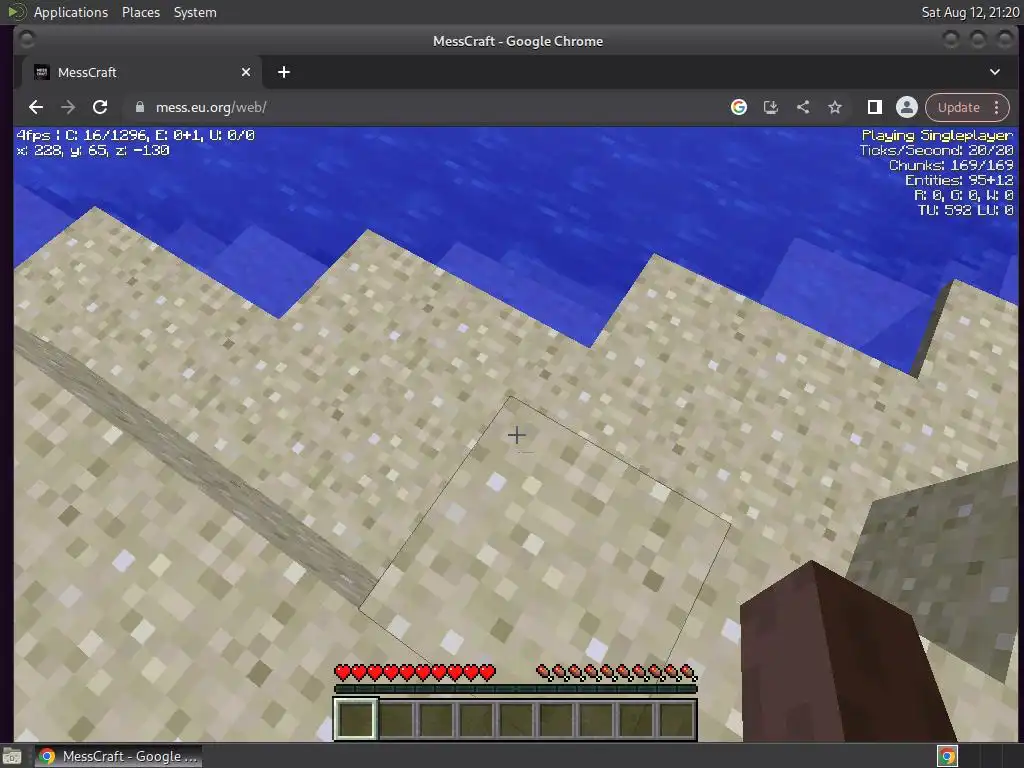The height and width of the screenshot is (768, 1024).
Task: Click the red hearts health bar
Action: pyautogui.click(x=415, y=672)
